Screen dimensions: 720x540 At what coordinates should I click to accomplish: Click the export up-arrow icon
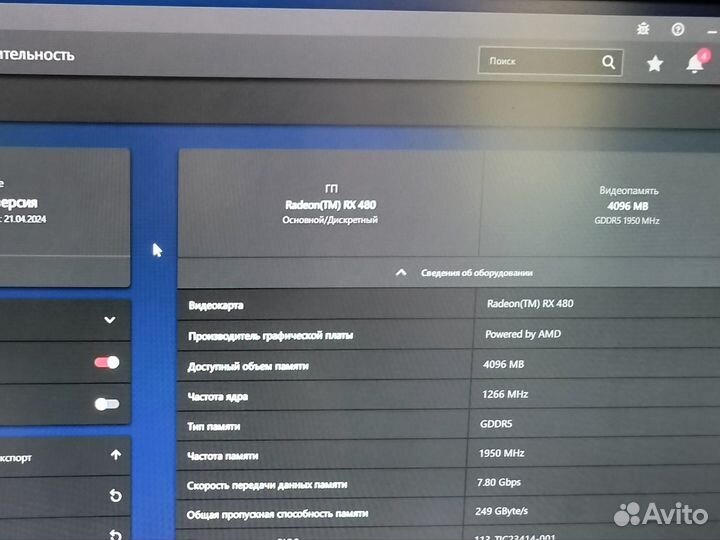[116, 455]
